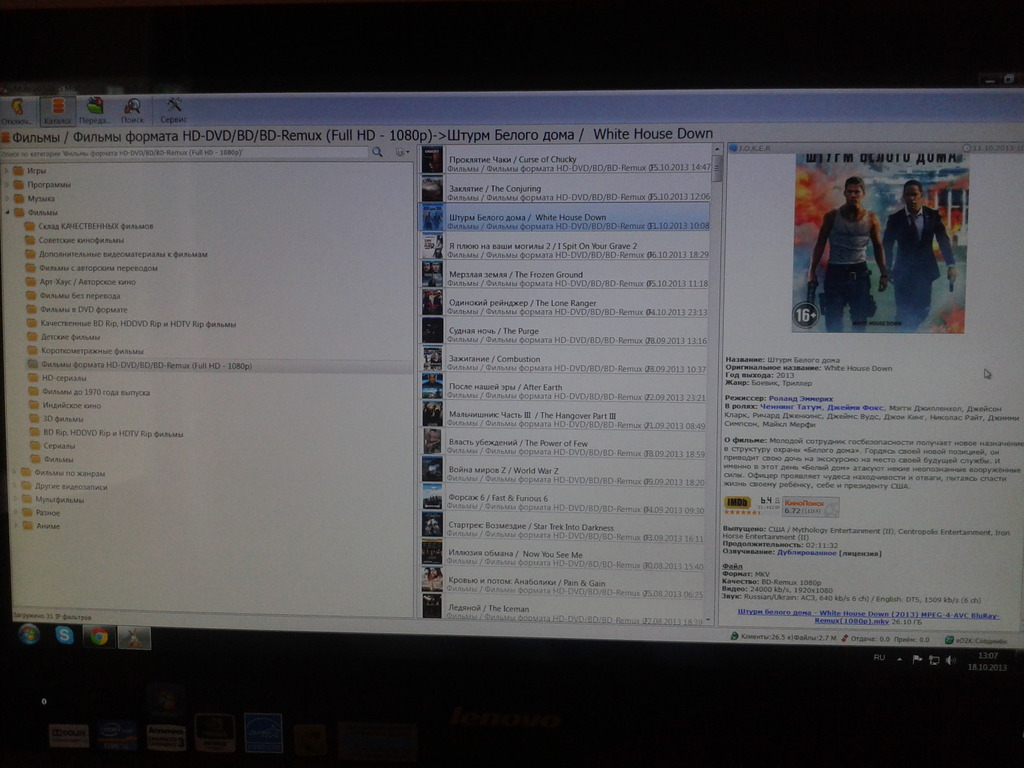Click the White House Down poster image
Screen dimensions: 1024x768
(878, 243)
